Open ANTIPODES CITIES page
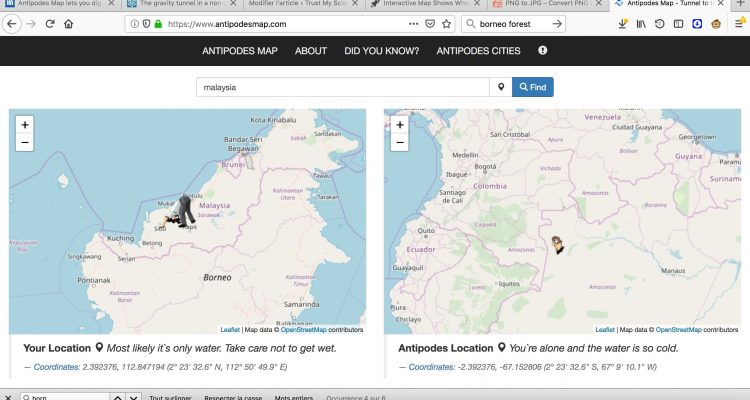The height and width of the screenshot is (400, 750). click(x=478, y=51)
